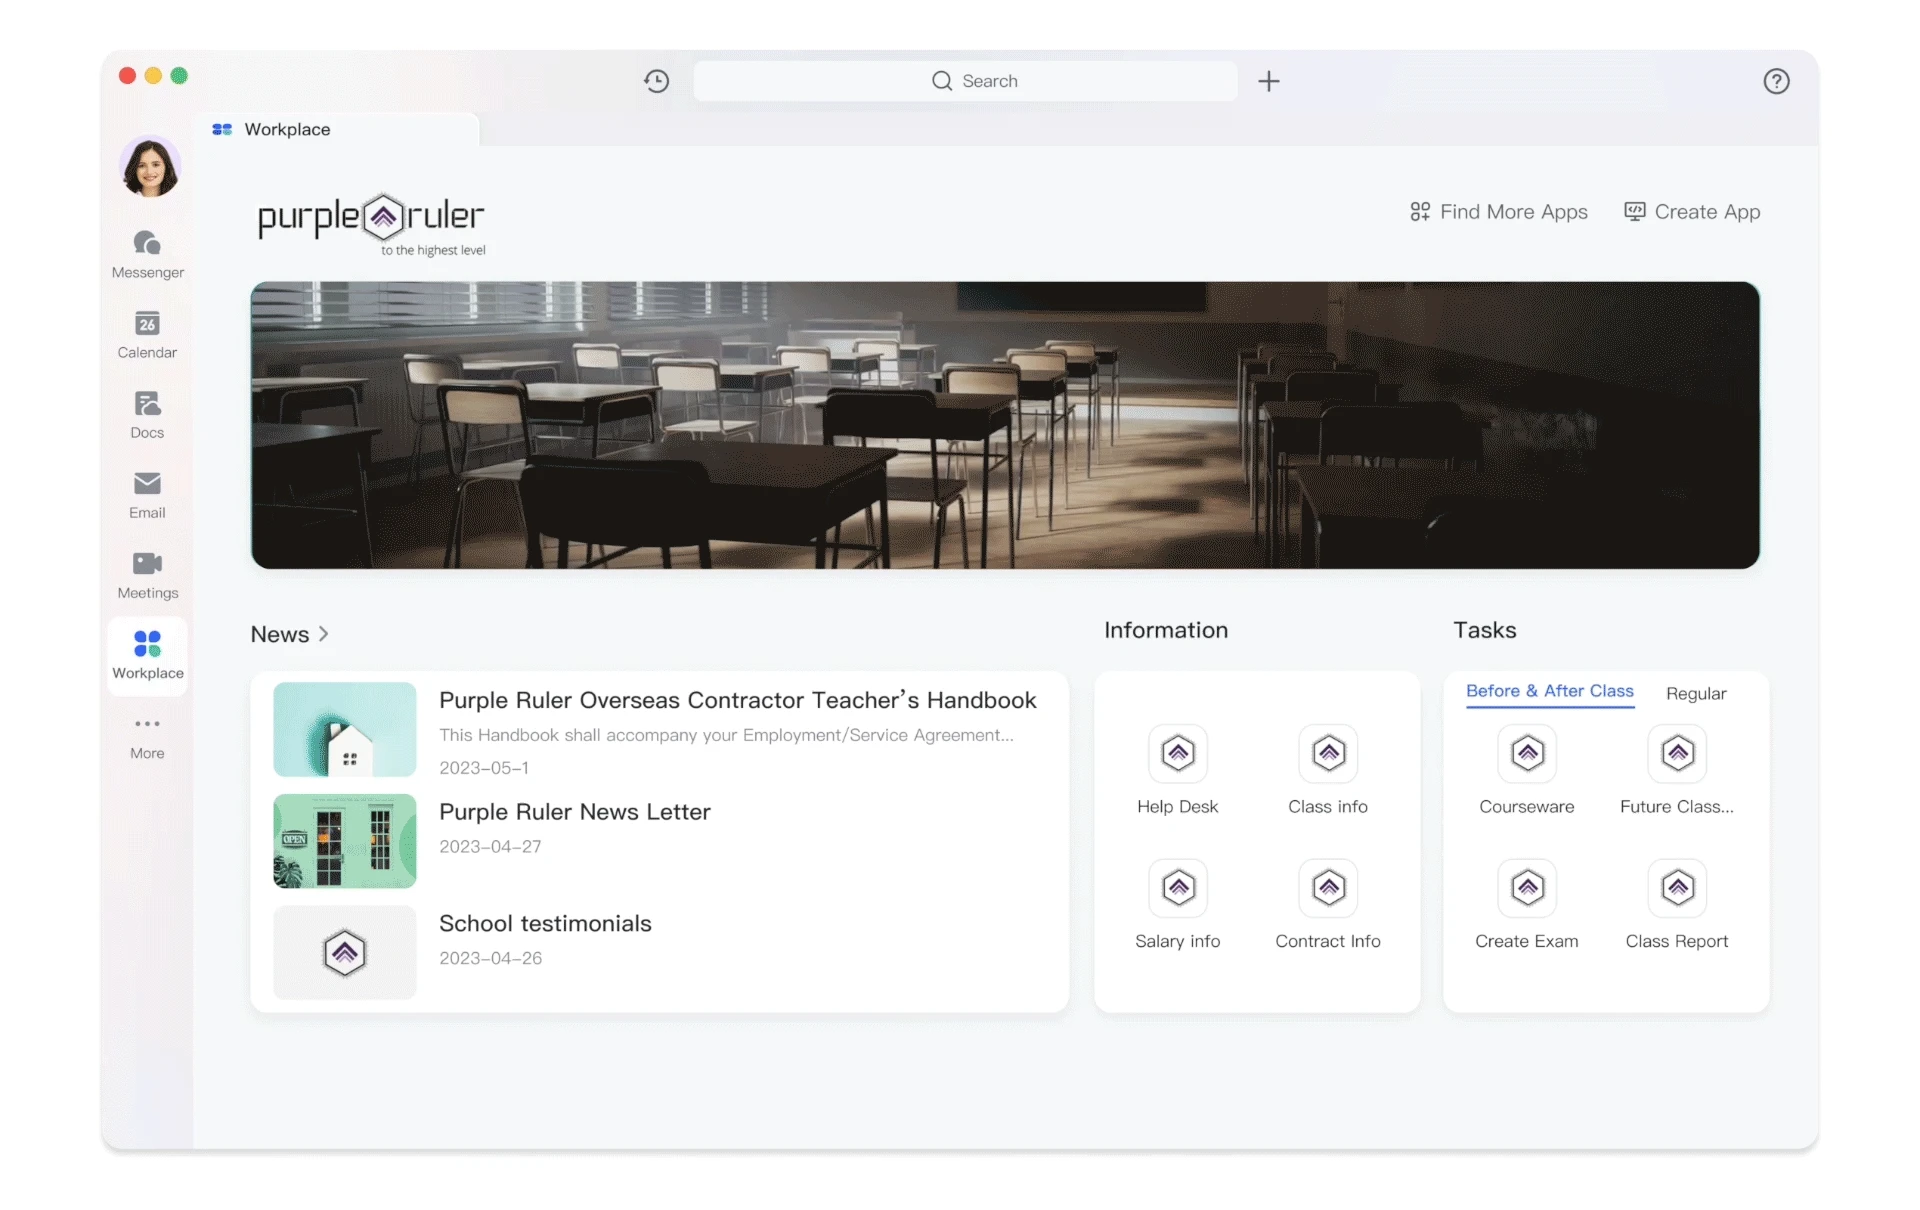This screenshot has width=1920, height=1210.
Task: Click the purple ruler logo
Action: (x=372, y=224)
